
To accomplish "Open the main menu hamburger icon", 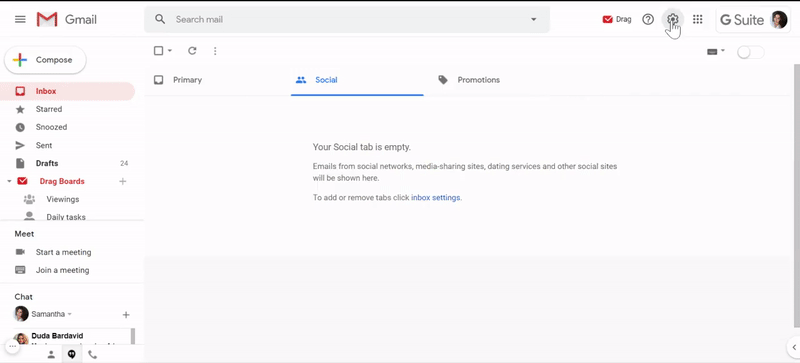I will (20, 19).
